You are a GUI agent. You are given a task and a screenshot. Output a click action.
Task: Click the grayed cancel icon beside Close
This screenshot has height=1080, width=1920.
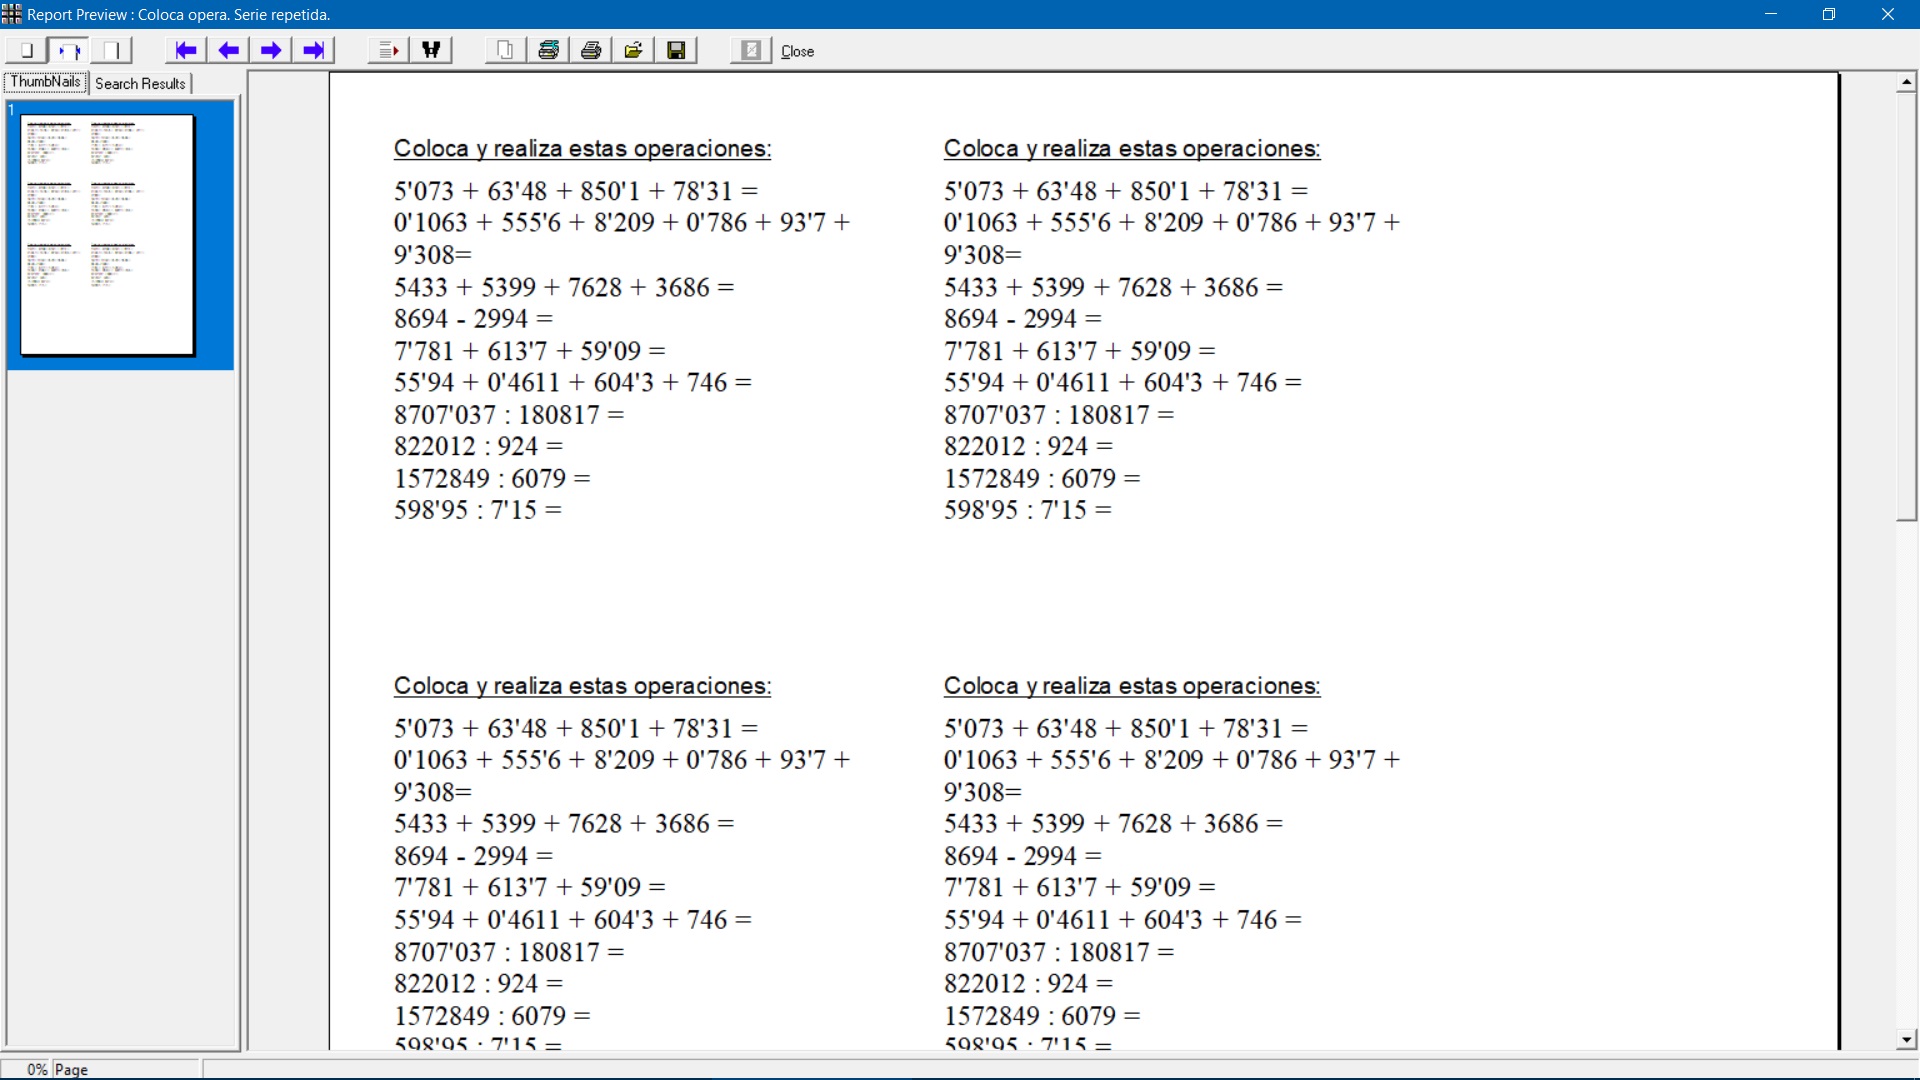coord(751,50)
